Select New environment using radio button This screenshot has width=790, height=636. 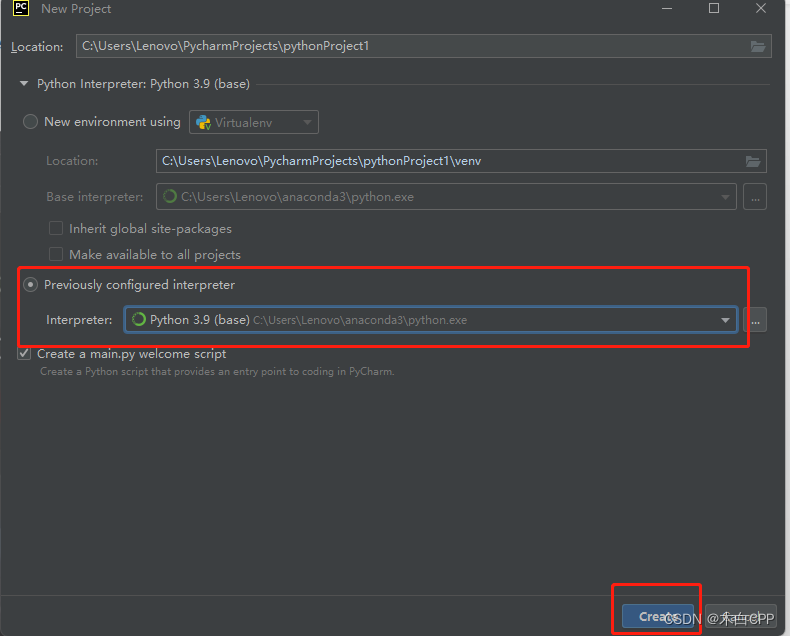30,122
